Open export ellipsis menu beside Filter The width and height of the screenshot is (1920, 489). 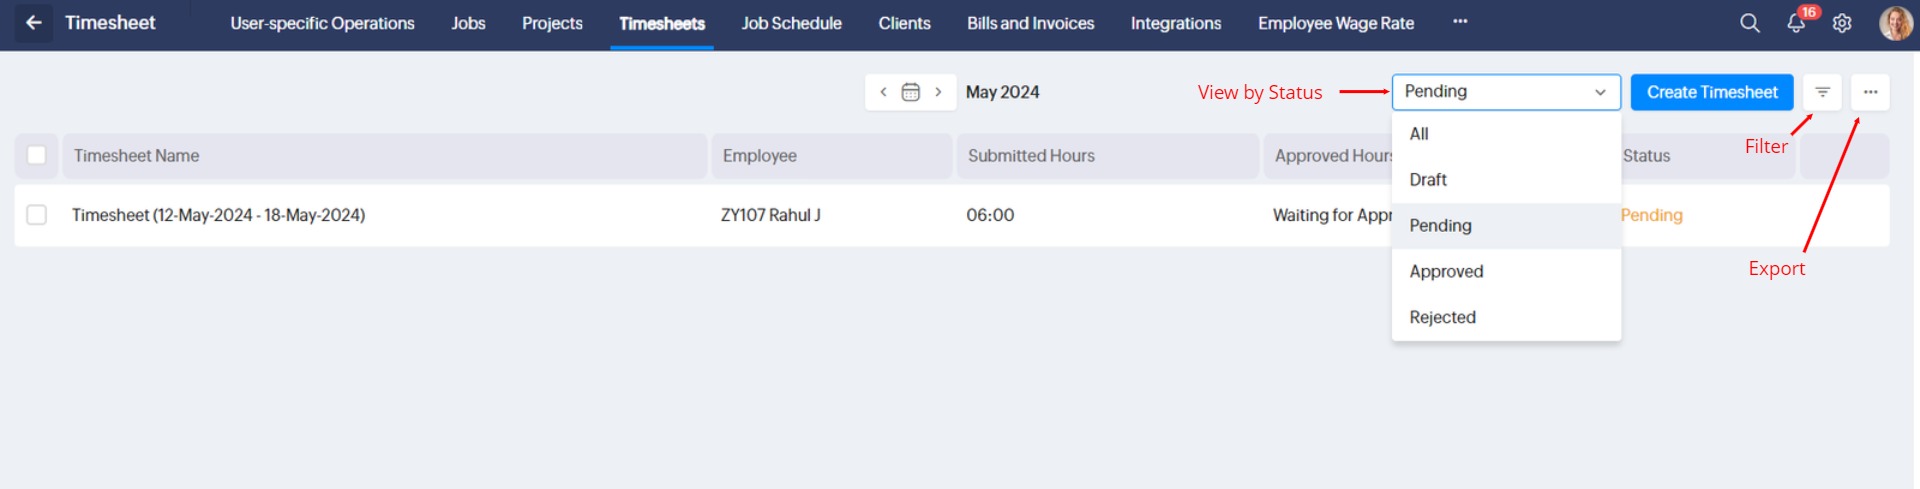(x=1870, y=92)
